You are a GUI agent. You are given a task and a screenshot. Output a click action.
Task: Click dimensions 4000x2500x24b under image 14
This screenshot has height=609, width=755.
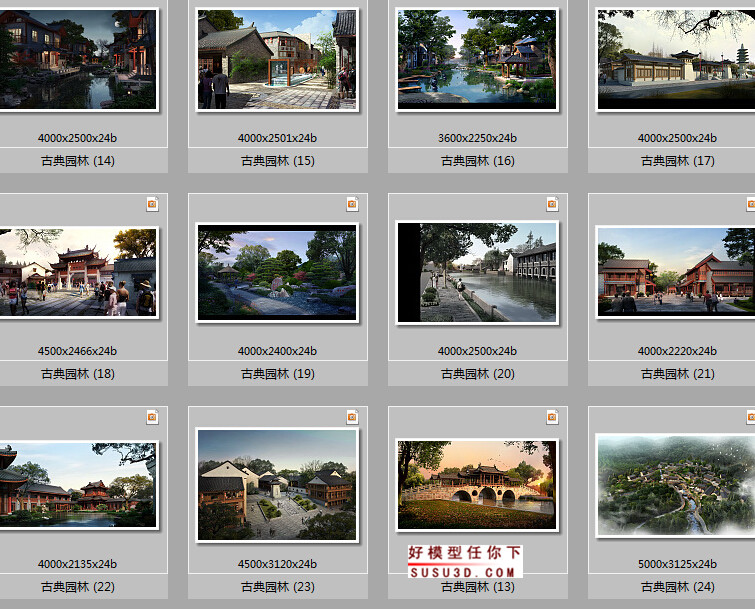(77, 138)
